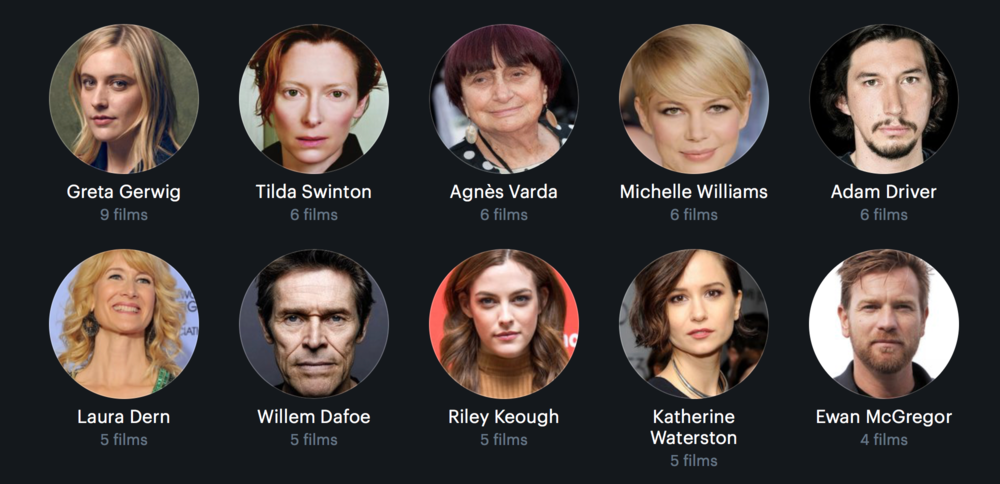Click the 5 films count under Riley Keough

coord(504,439)
